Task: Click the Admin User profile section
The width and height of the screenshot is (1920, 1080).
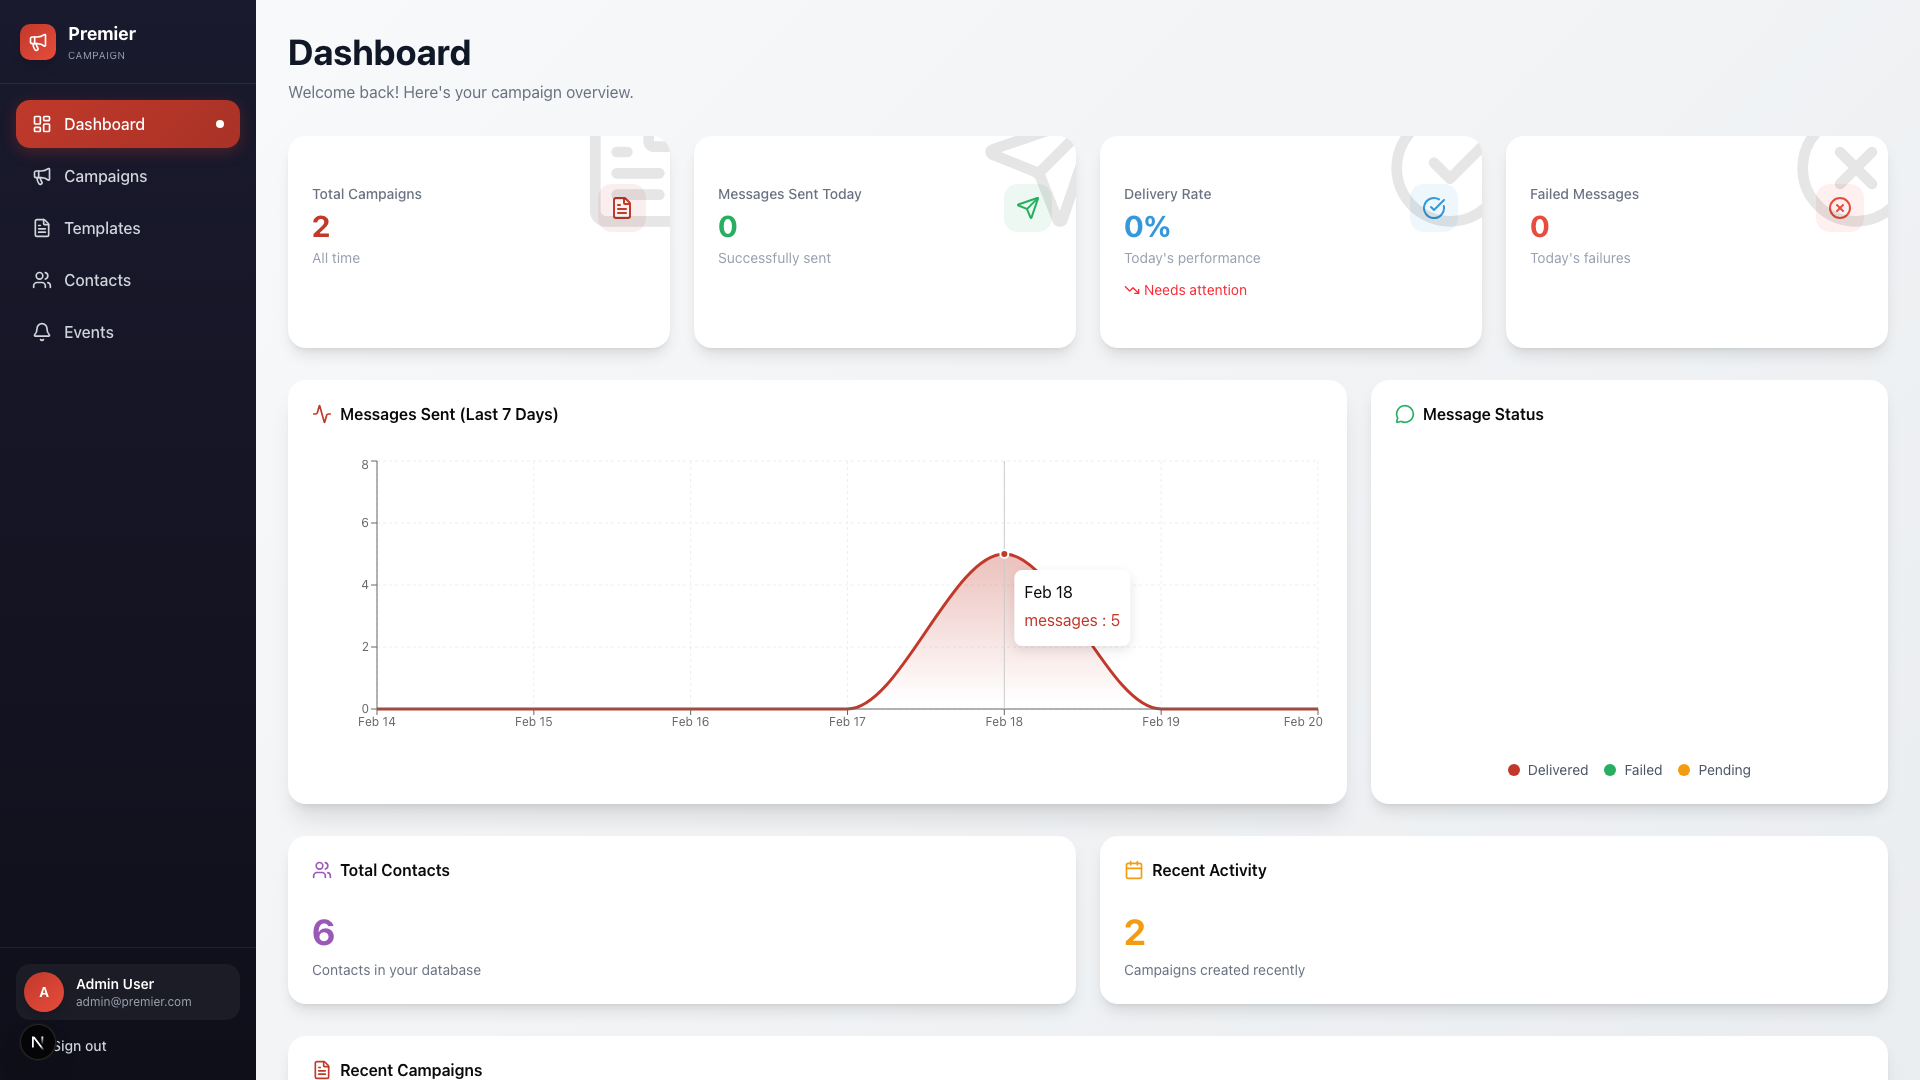Action: (x=128, y=991)
